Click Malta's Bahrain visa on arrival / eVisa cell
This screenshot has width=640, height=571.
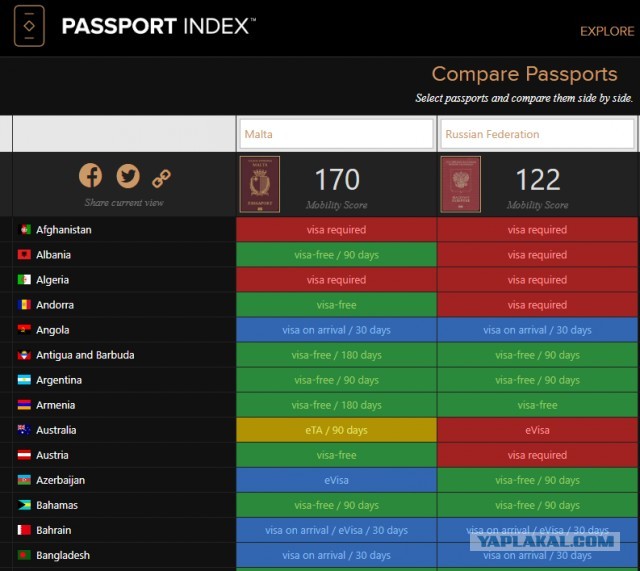coord(336,530)
